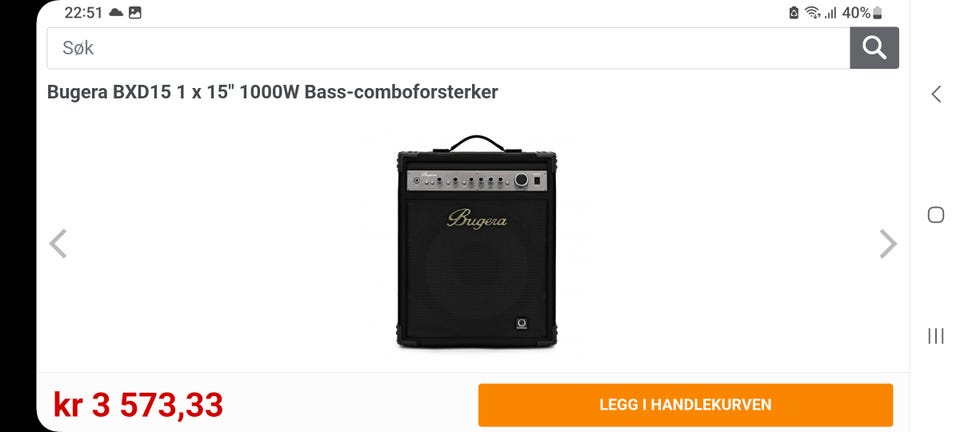Tap the Wi-Fi status icon
The image size is (960, 432).
[x=812, y=13]
